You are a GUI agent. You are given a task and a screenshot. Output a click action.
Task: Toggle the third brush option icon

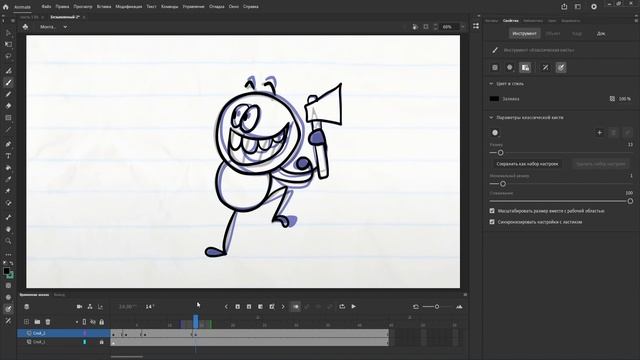(x=525, y=68)
